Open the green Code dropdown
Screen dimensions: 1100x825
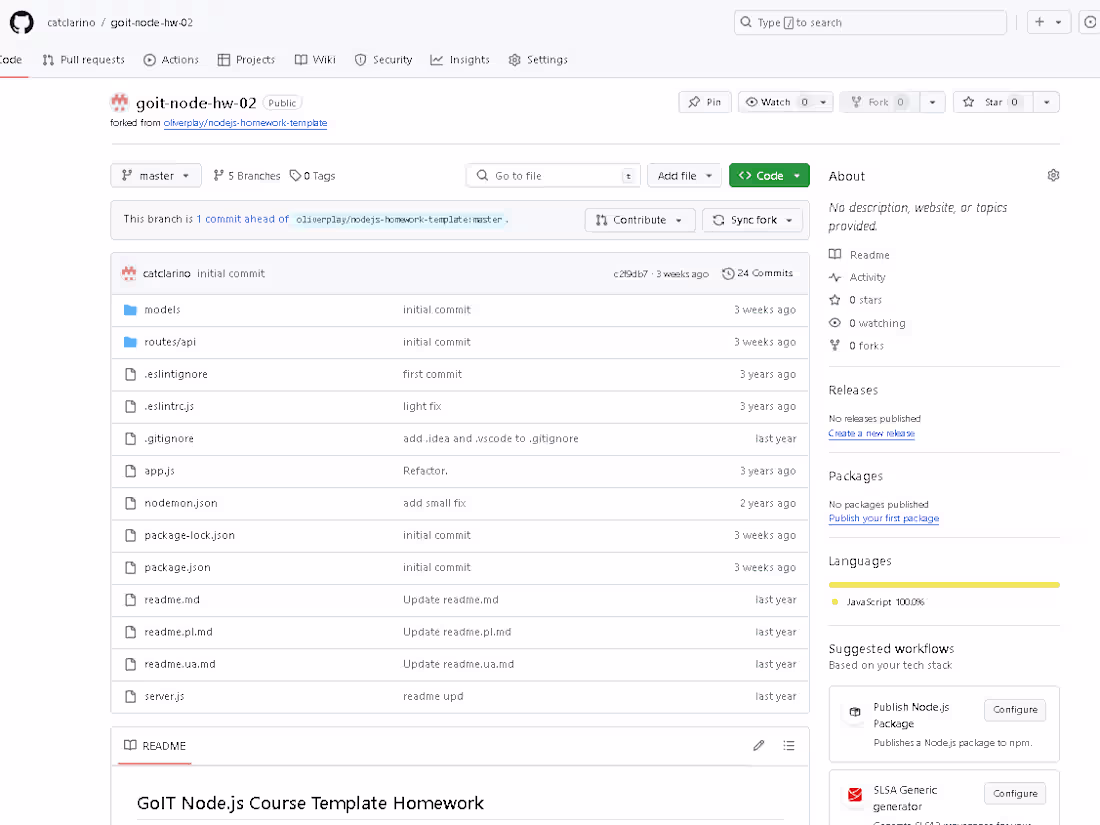768,174
